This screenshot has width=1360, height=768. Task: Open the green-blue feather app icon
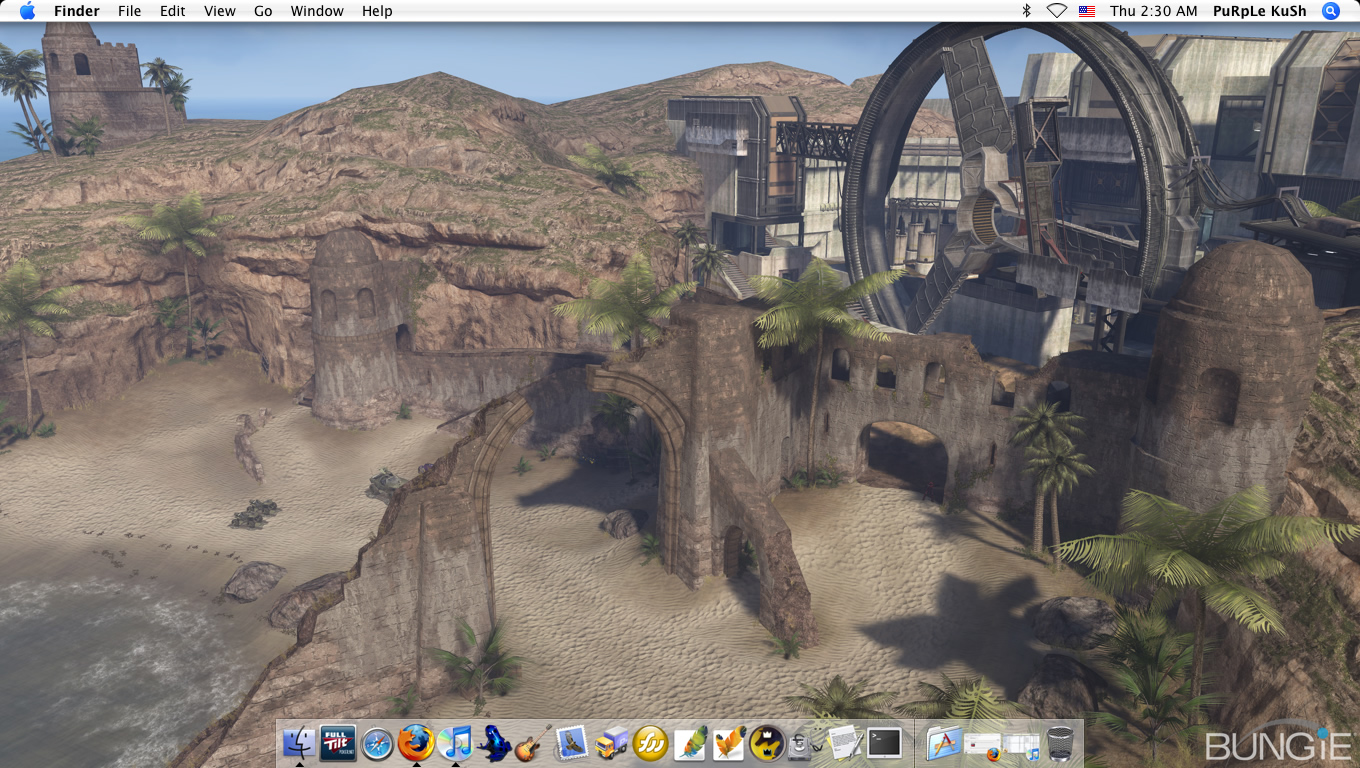point(689,743)
